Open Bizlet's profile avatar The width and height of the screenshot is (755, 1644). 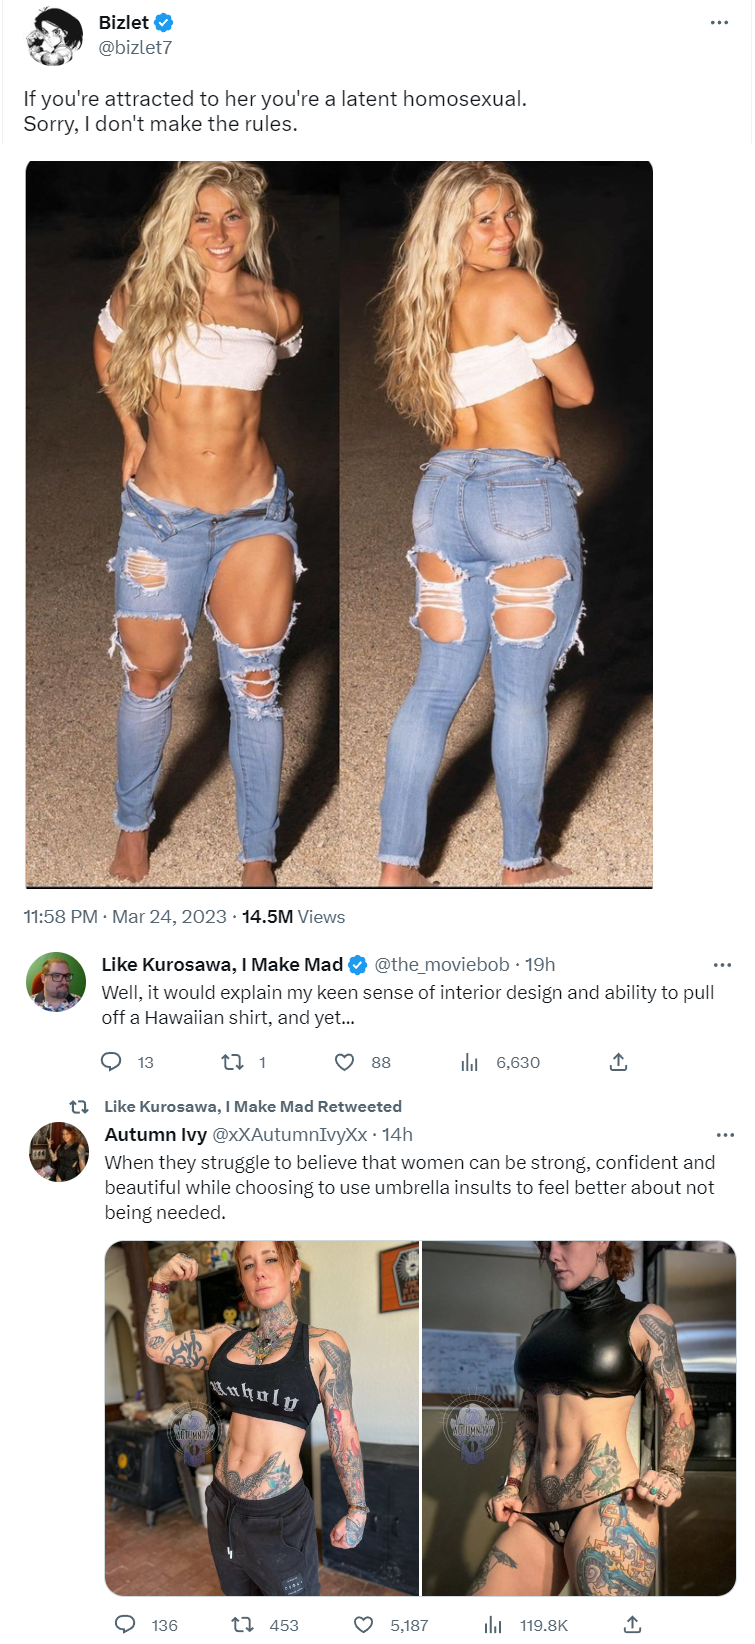[55, 37]
